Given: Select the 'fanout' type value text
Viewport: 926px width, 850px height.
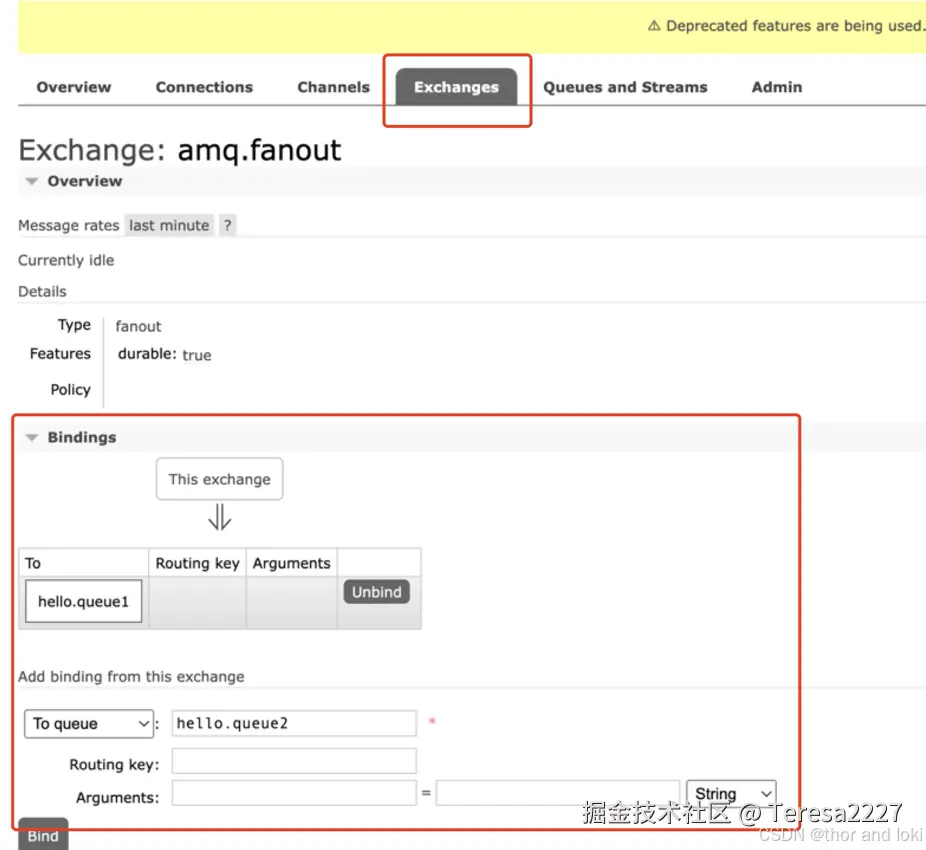Looking at the screenshot, I should [x=138, y=326].
